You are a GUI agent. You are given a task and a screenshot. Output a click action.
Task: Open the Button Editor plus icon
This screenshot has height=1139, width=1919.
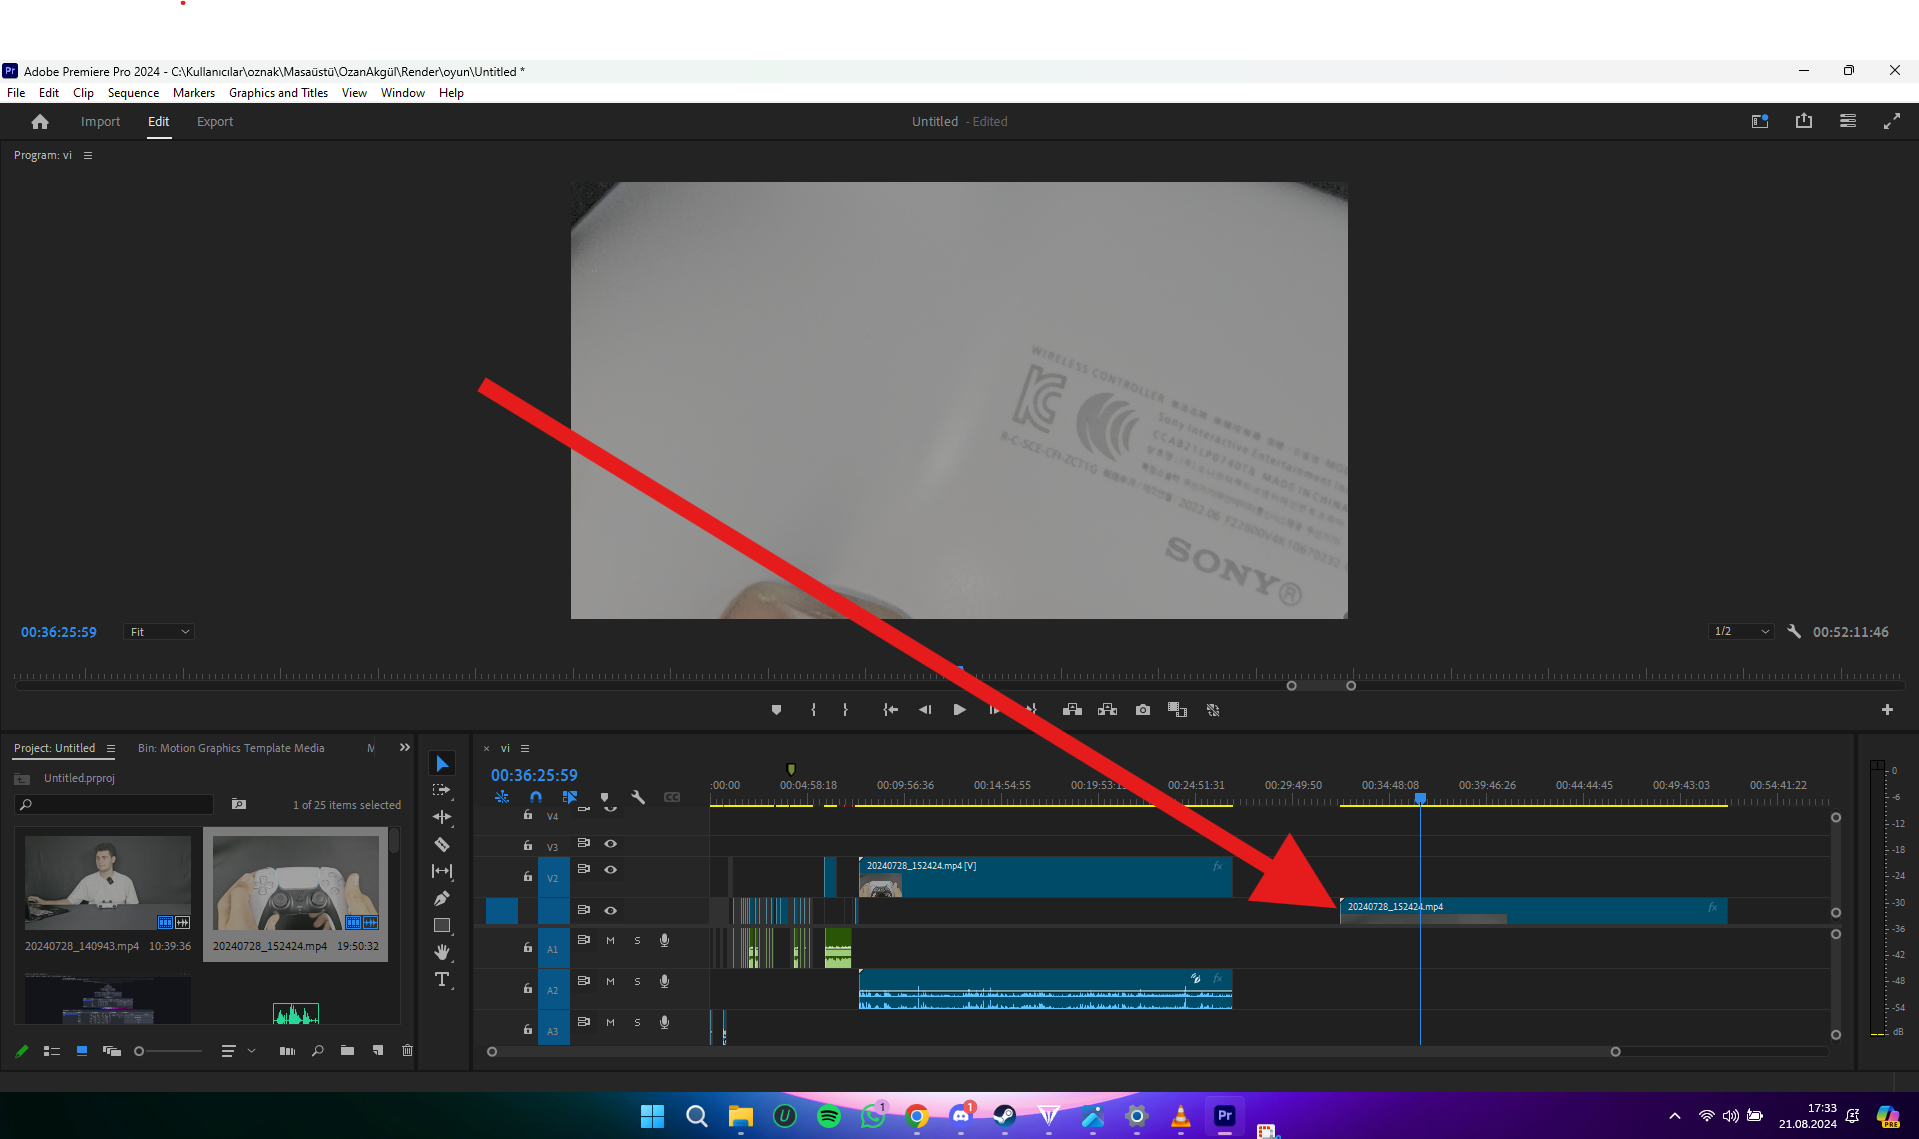[1887, 710]
